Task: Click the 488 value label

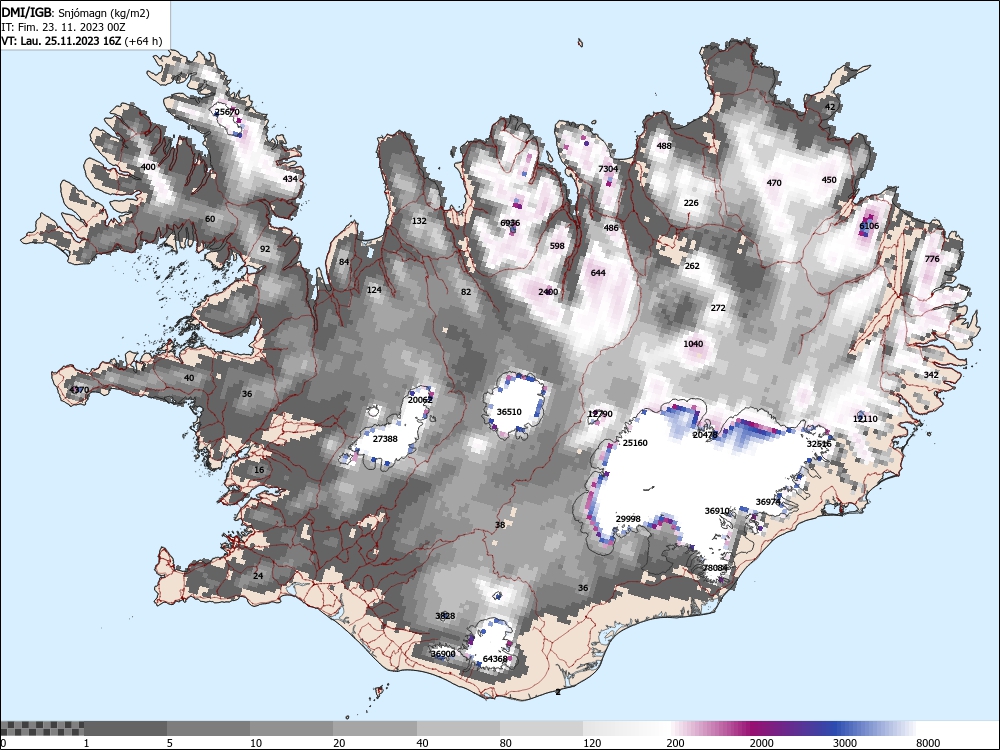Action: point(664,145)
